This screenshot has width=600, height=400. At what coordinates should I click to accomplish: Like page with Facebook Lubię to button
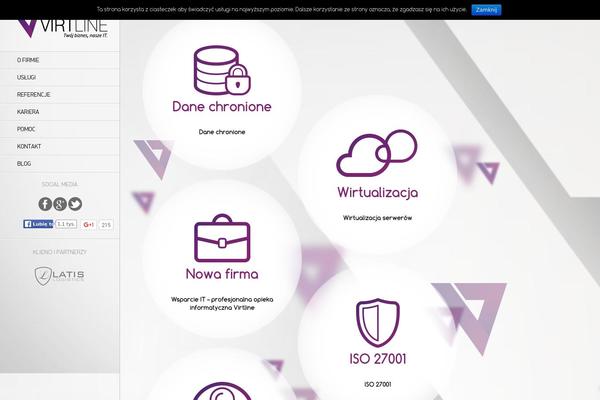click(38, 224)
